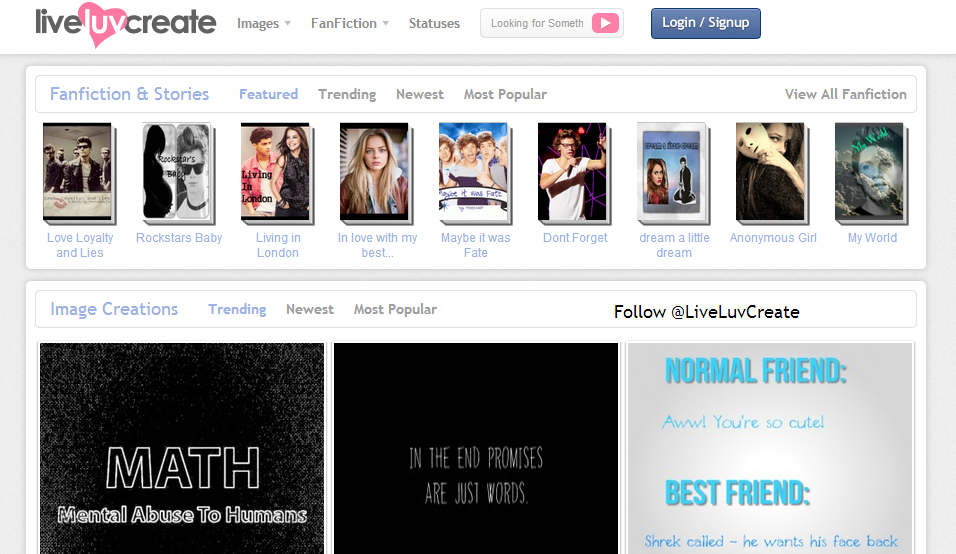
Task: Click the In love with my best... title link
Action: coord(377,245)
